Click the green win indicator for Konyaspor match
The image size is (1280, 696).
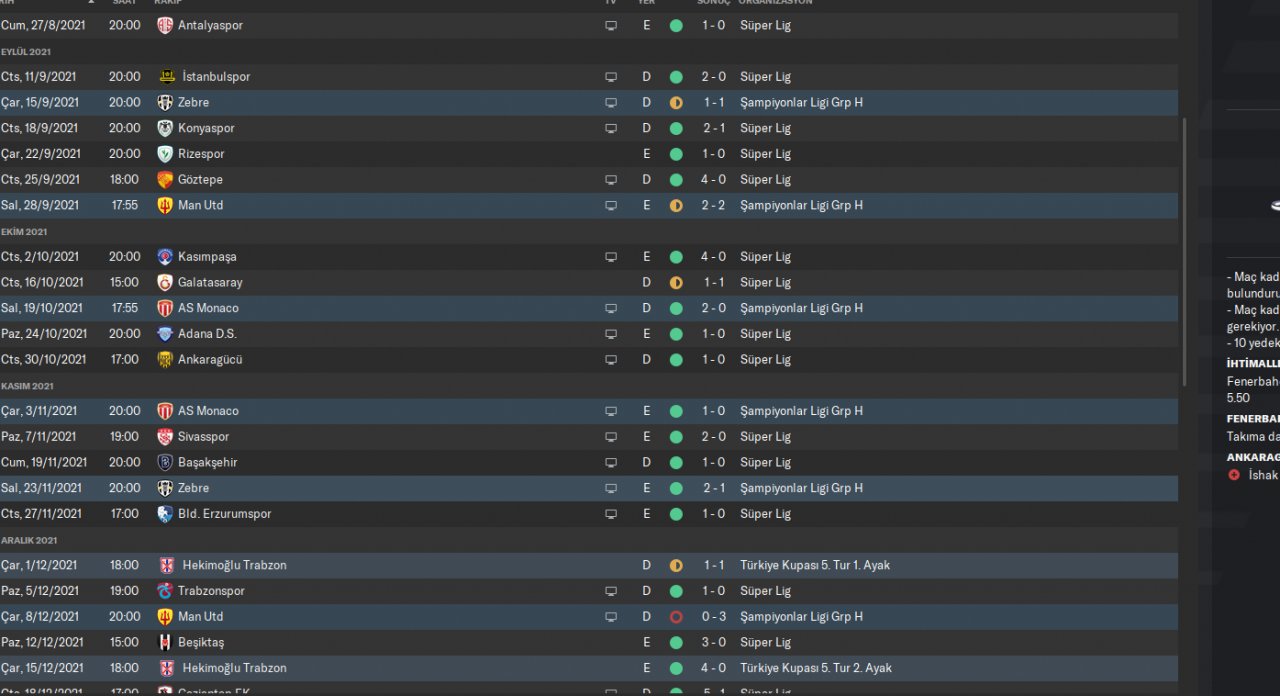click(676, 128)
